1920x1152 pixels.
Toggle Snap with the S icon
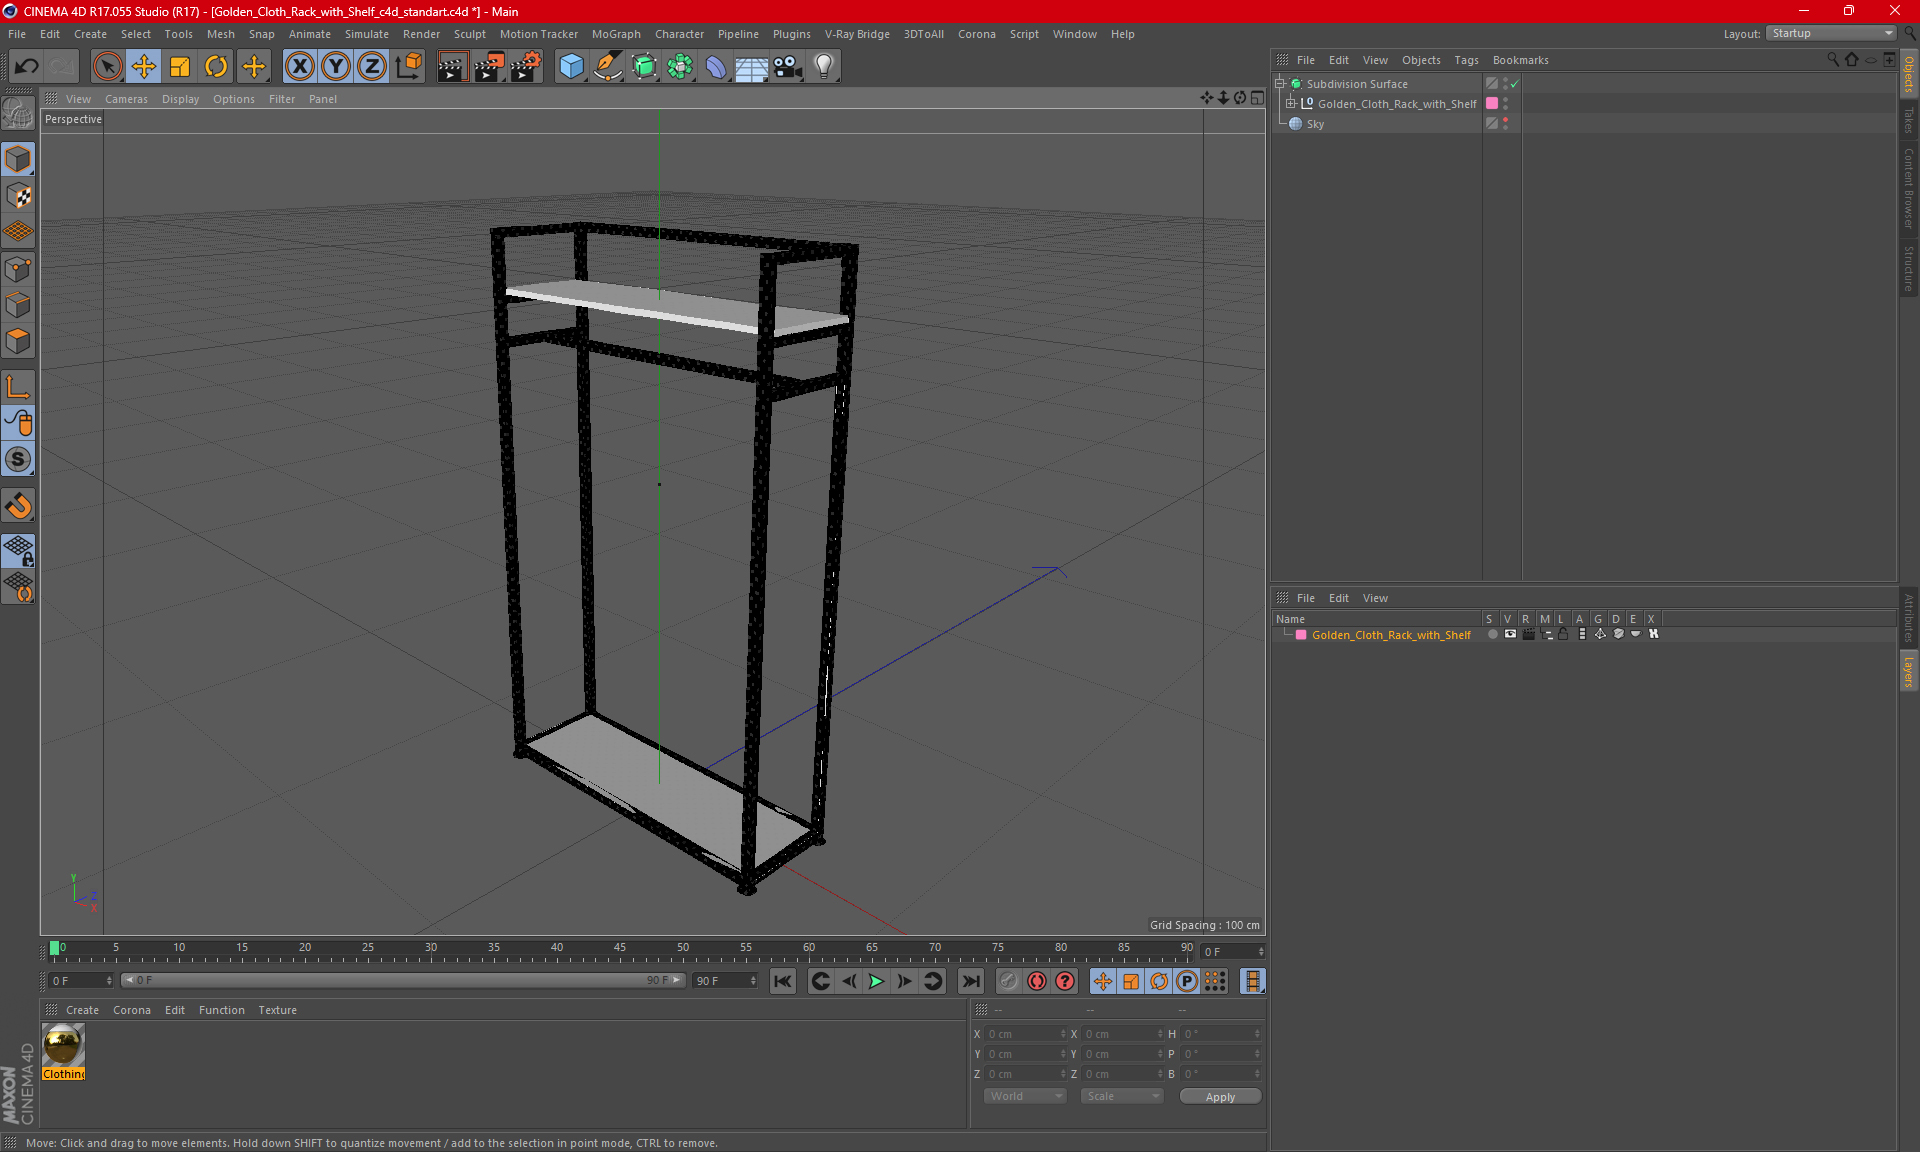pyautogui.click(x=18, y=459)
